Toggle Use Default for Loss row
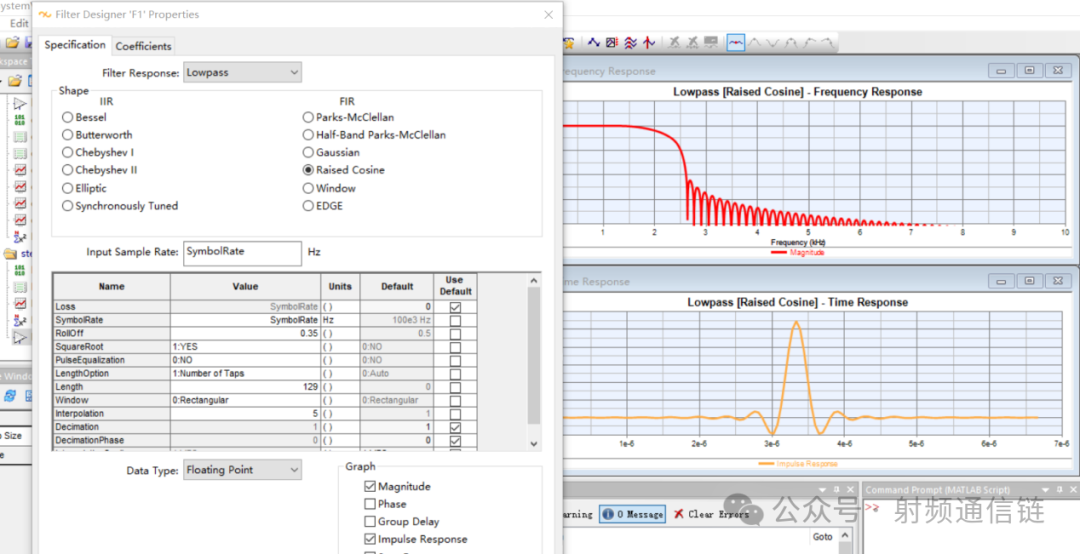Image resolution: width=1080 pixels, height=554 pixels. (x=455, y=307)
